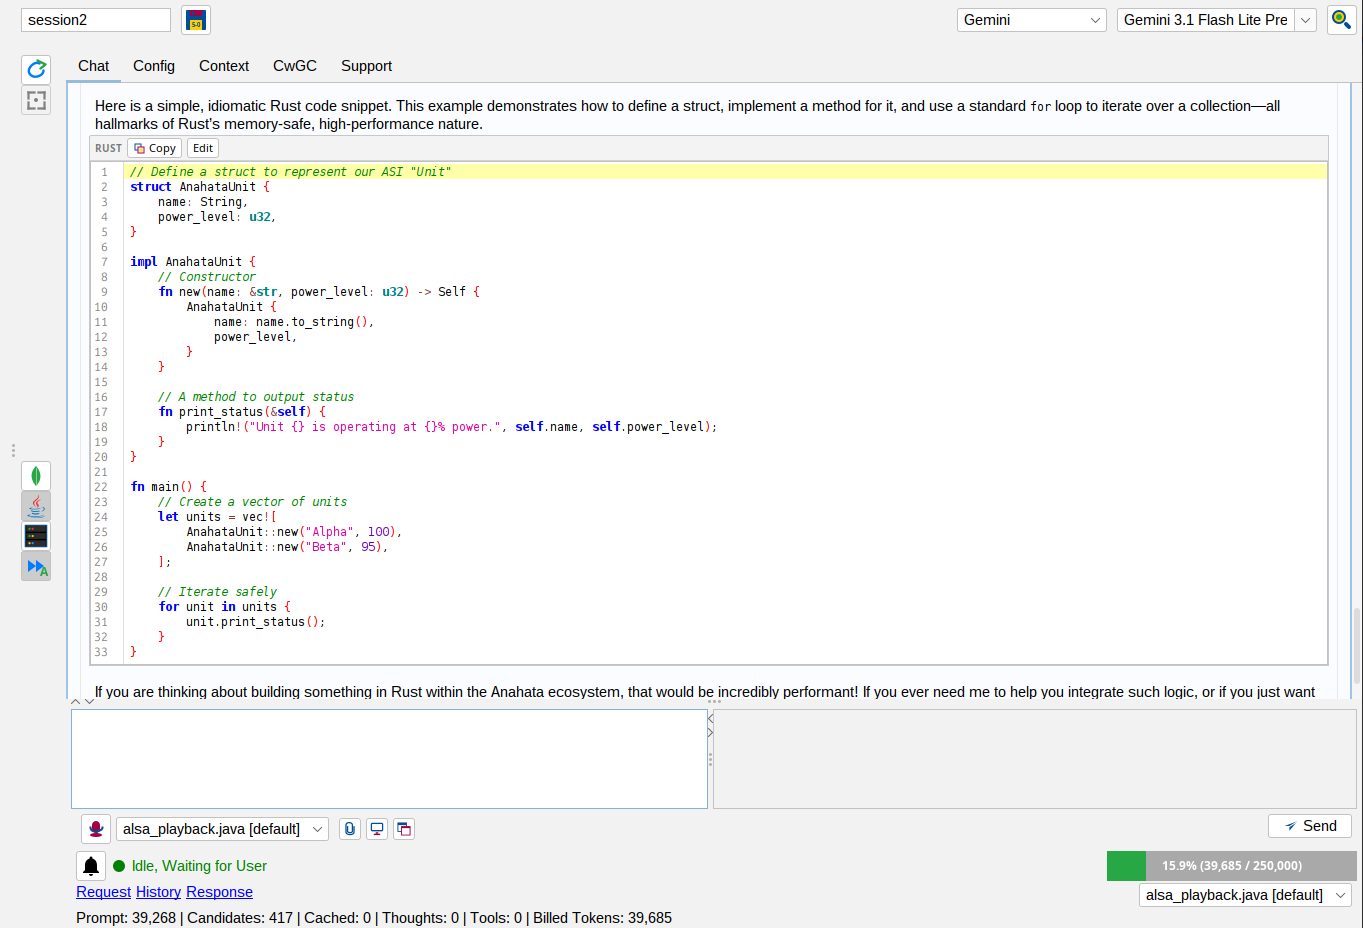Image resolution: width=1363 pixels, height=928 pixels.
Task: Click the translate playback icon in the sidebar
Action: tap(36, 566)
